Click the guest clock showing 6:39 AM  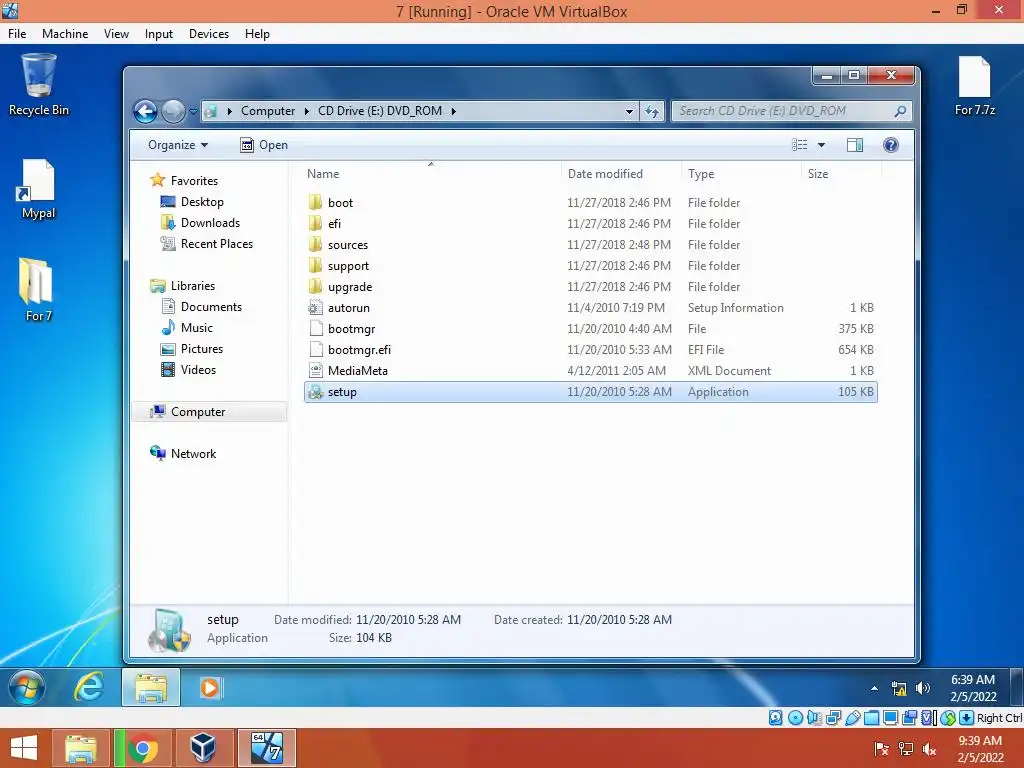(973, 688)
